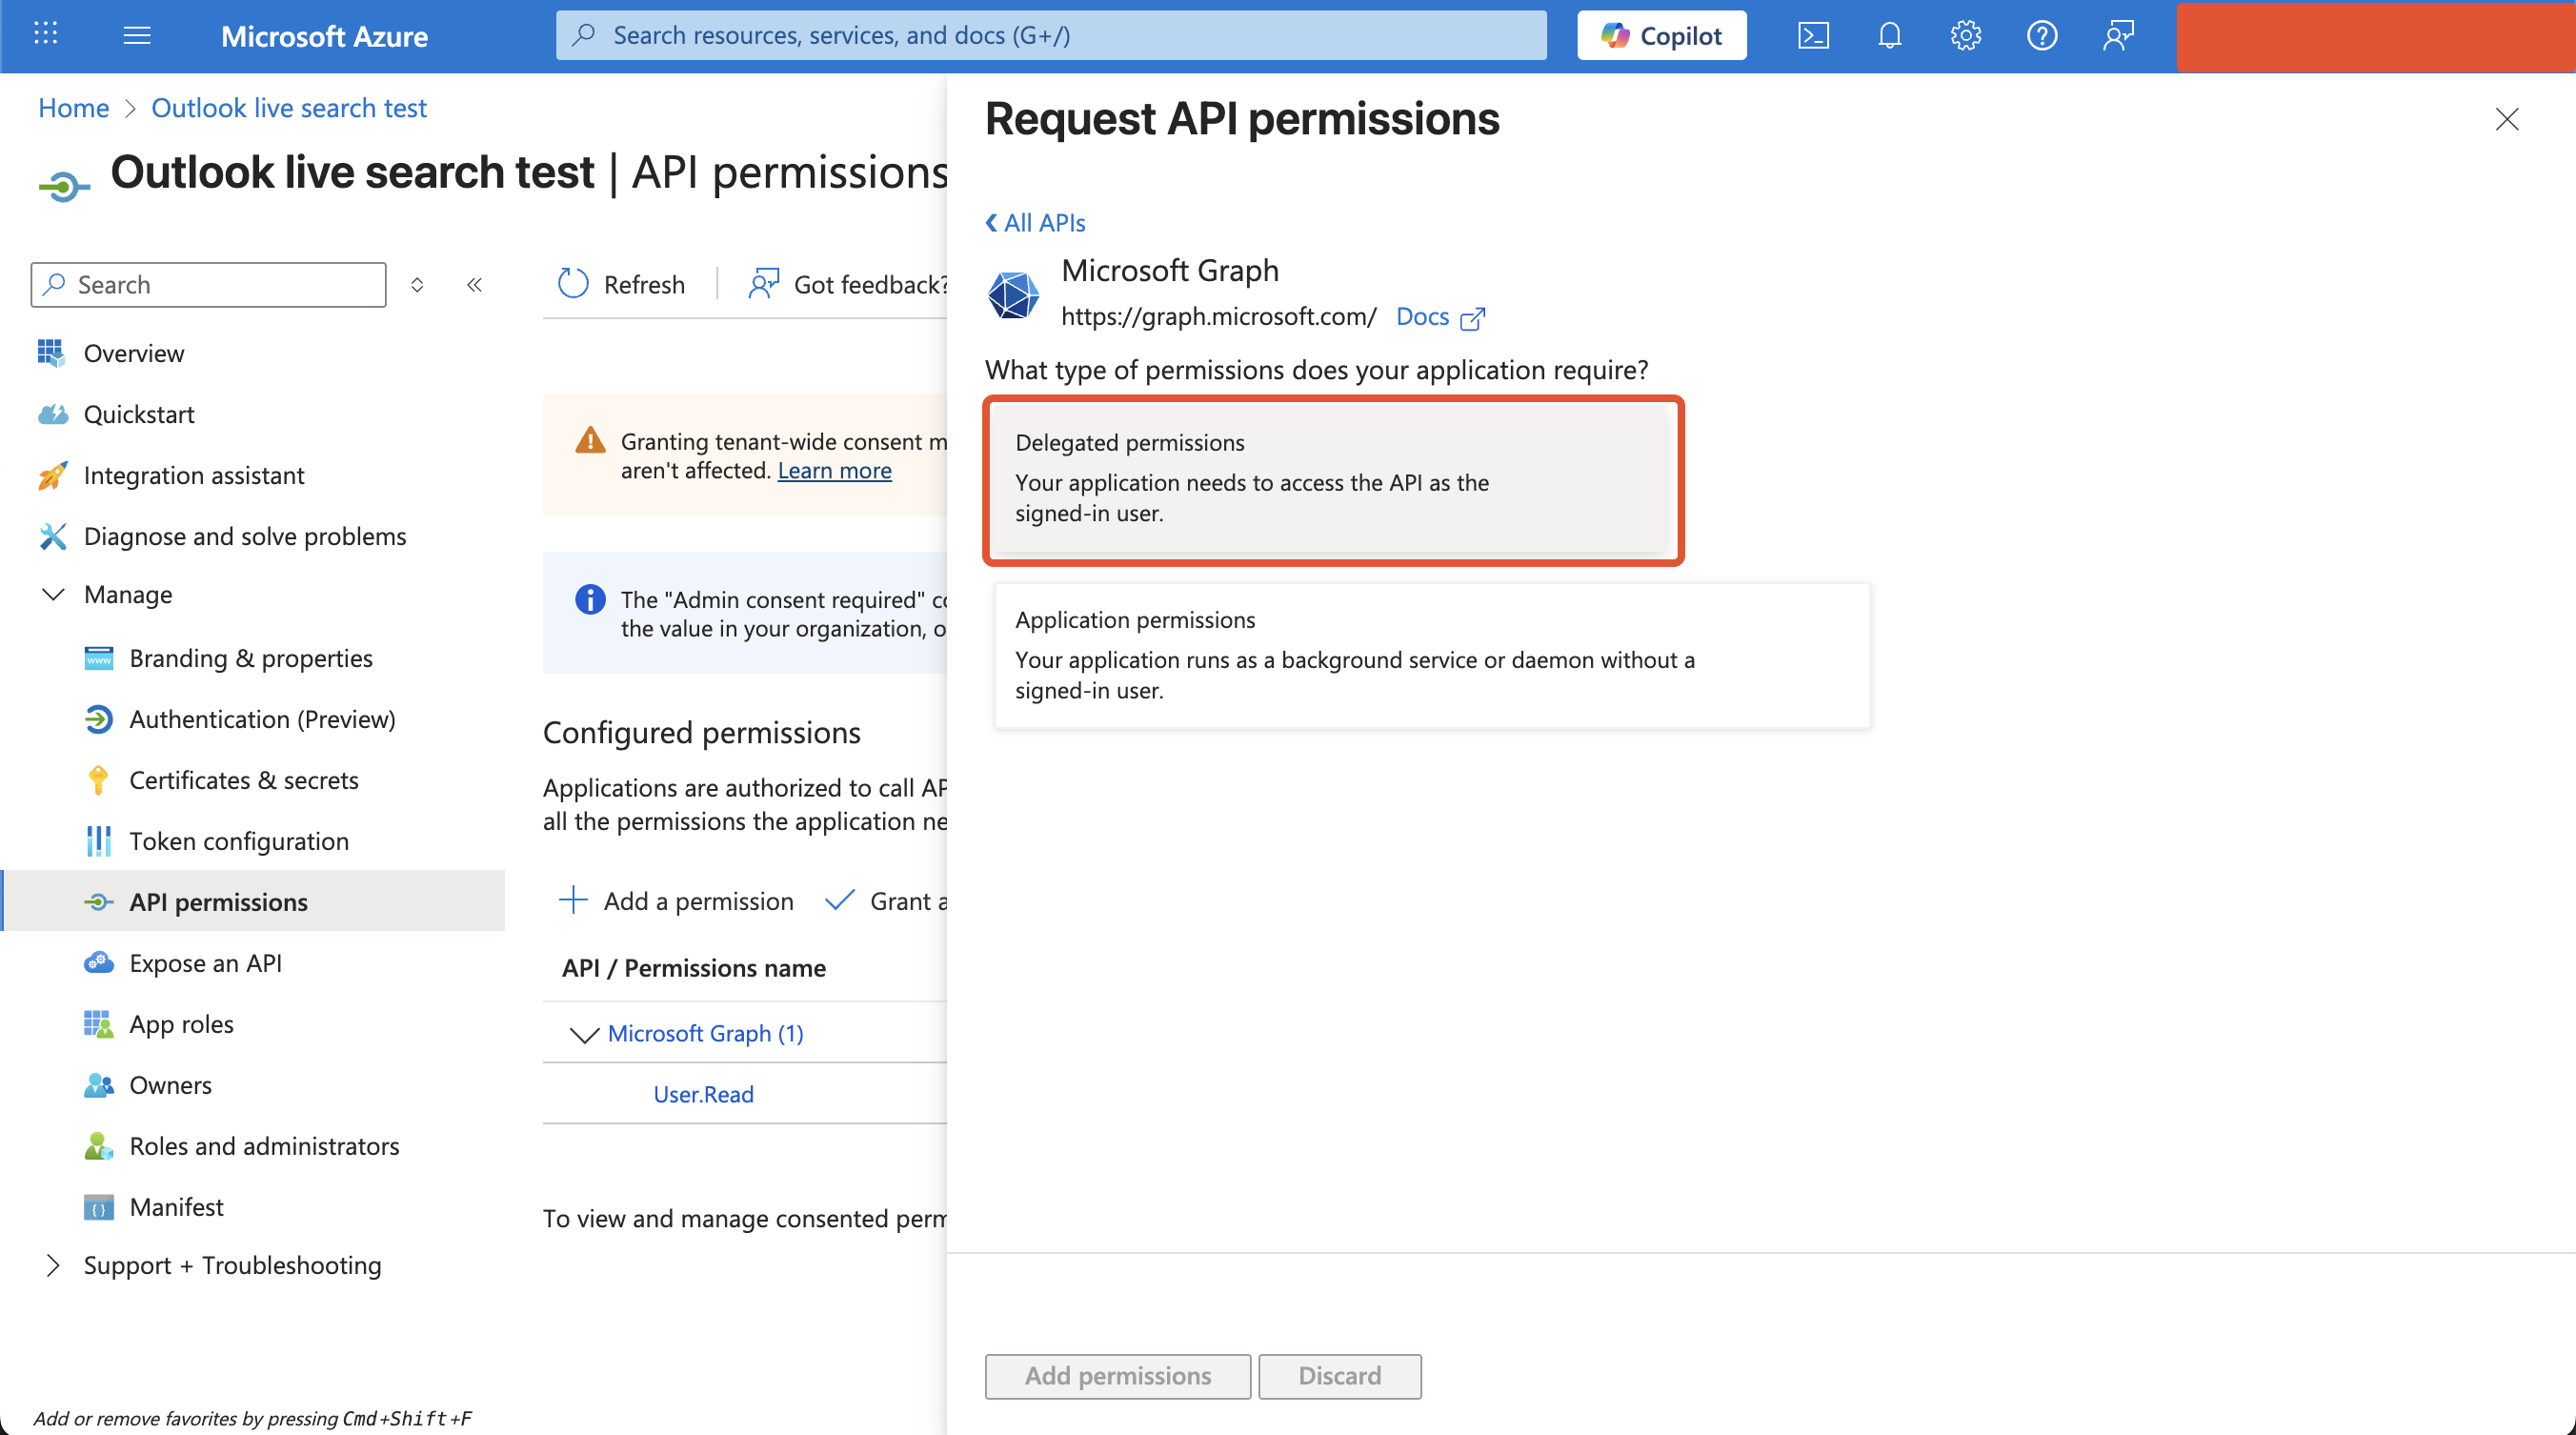
Task: Click the Refresh icon in toolbar
Action: click(x=573, y=284)
